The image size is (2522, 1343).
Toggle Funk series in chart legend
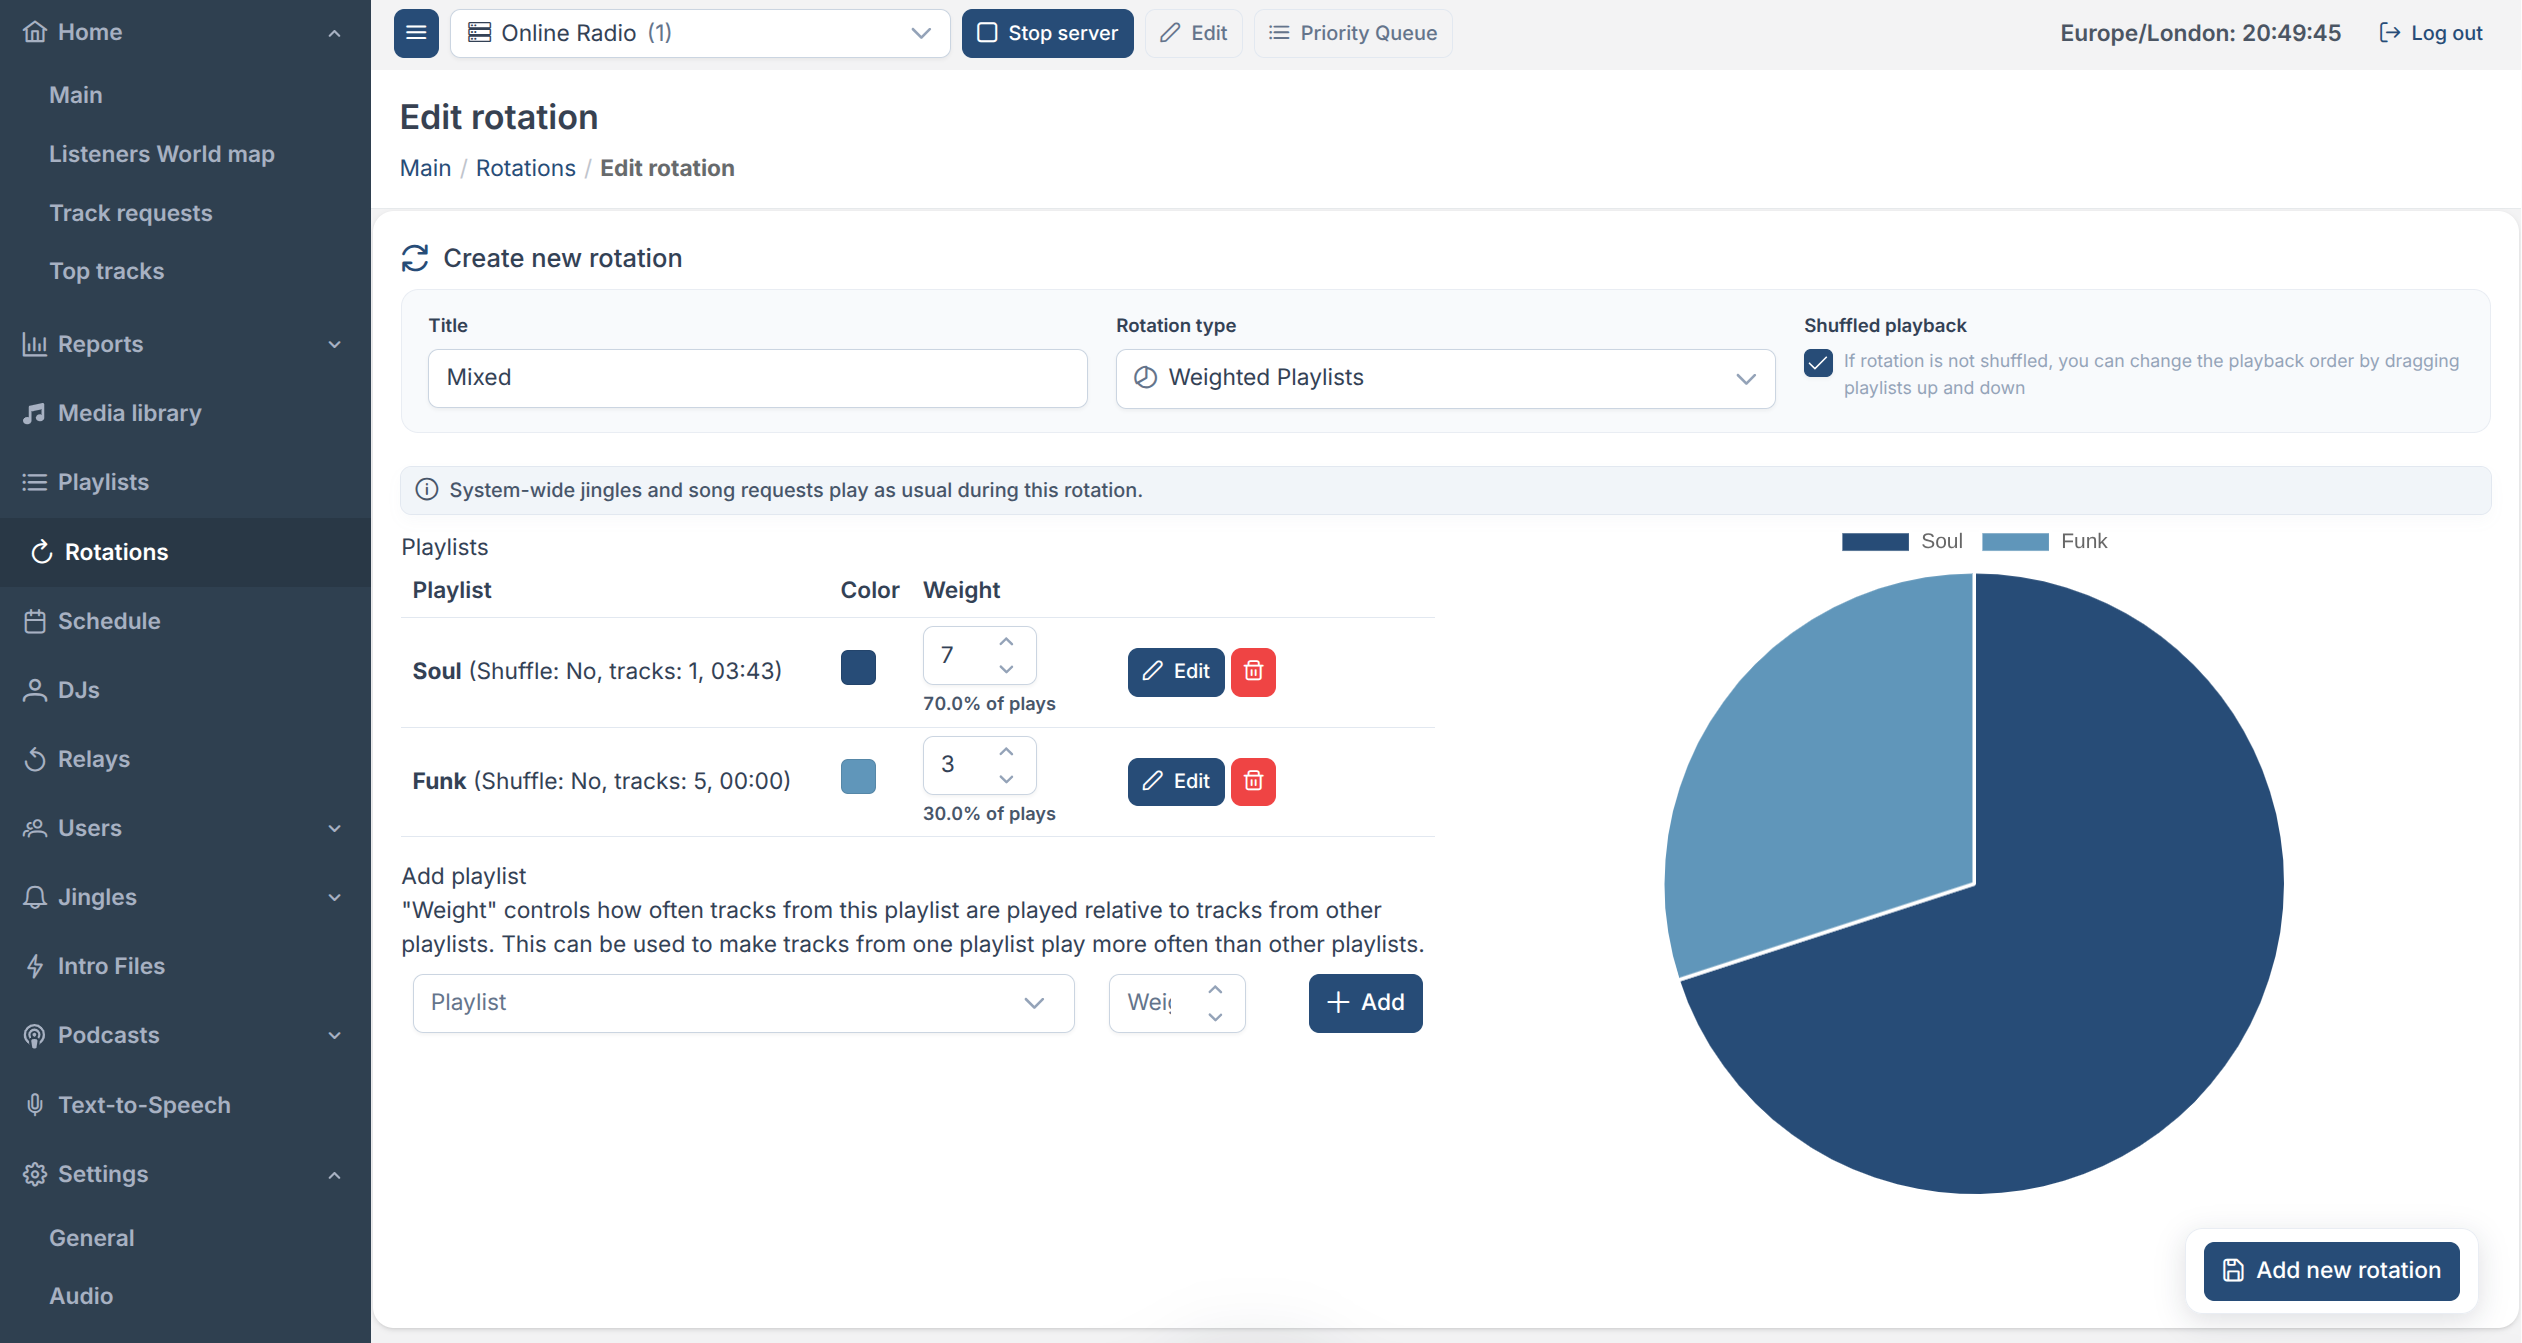tap(2044, 541)
